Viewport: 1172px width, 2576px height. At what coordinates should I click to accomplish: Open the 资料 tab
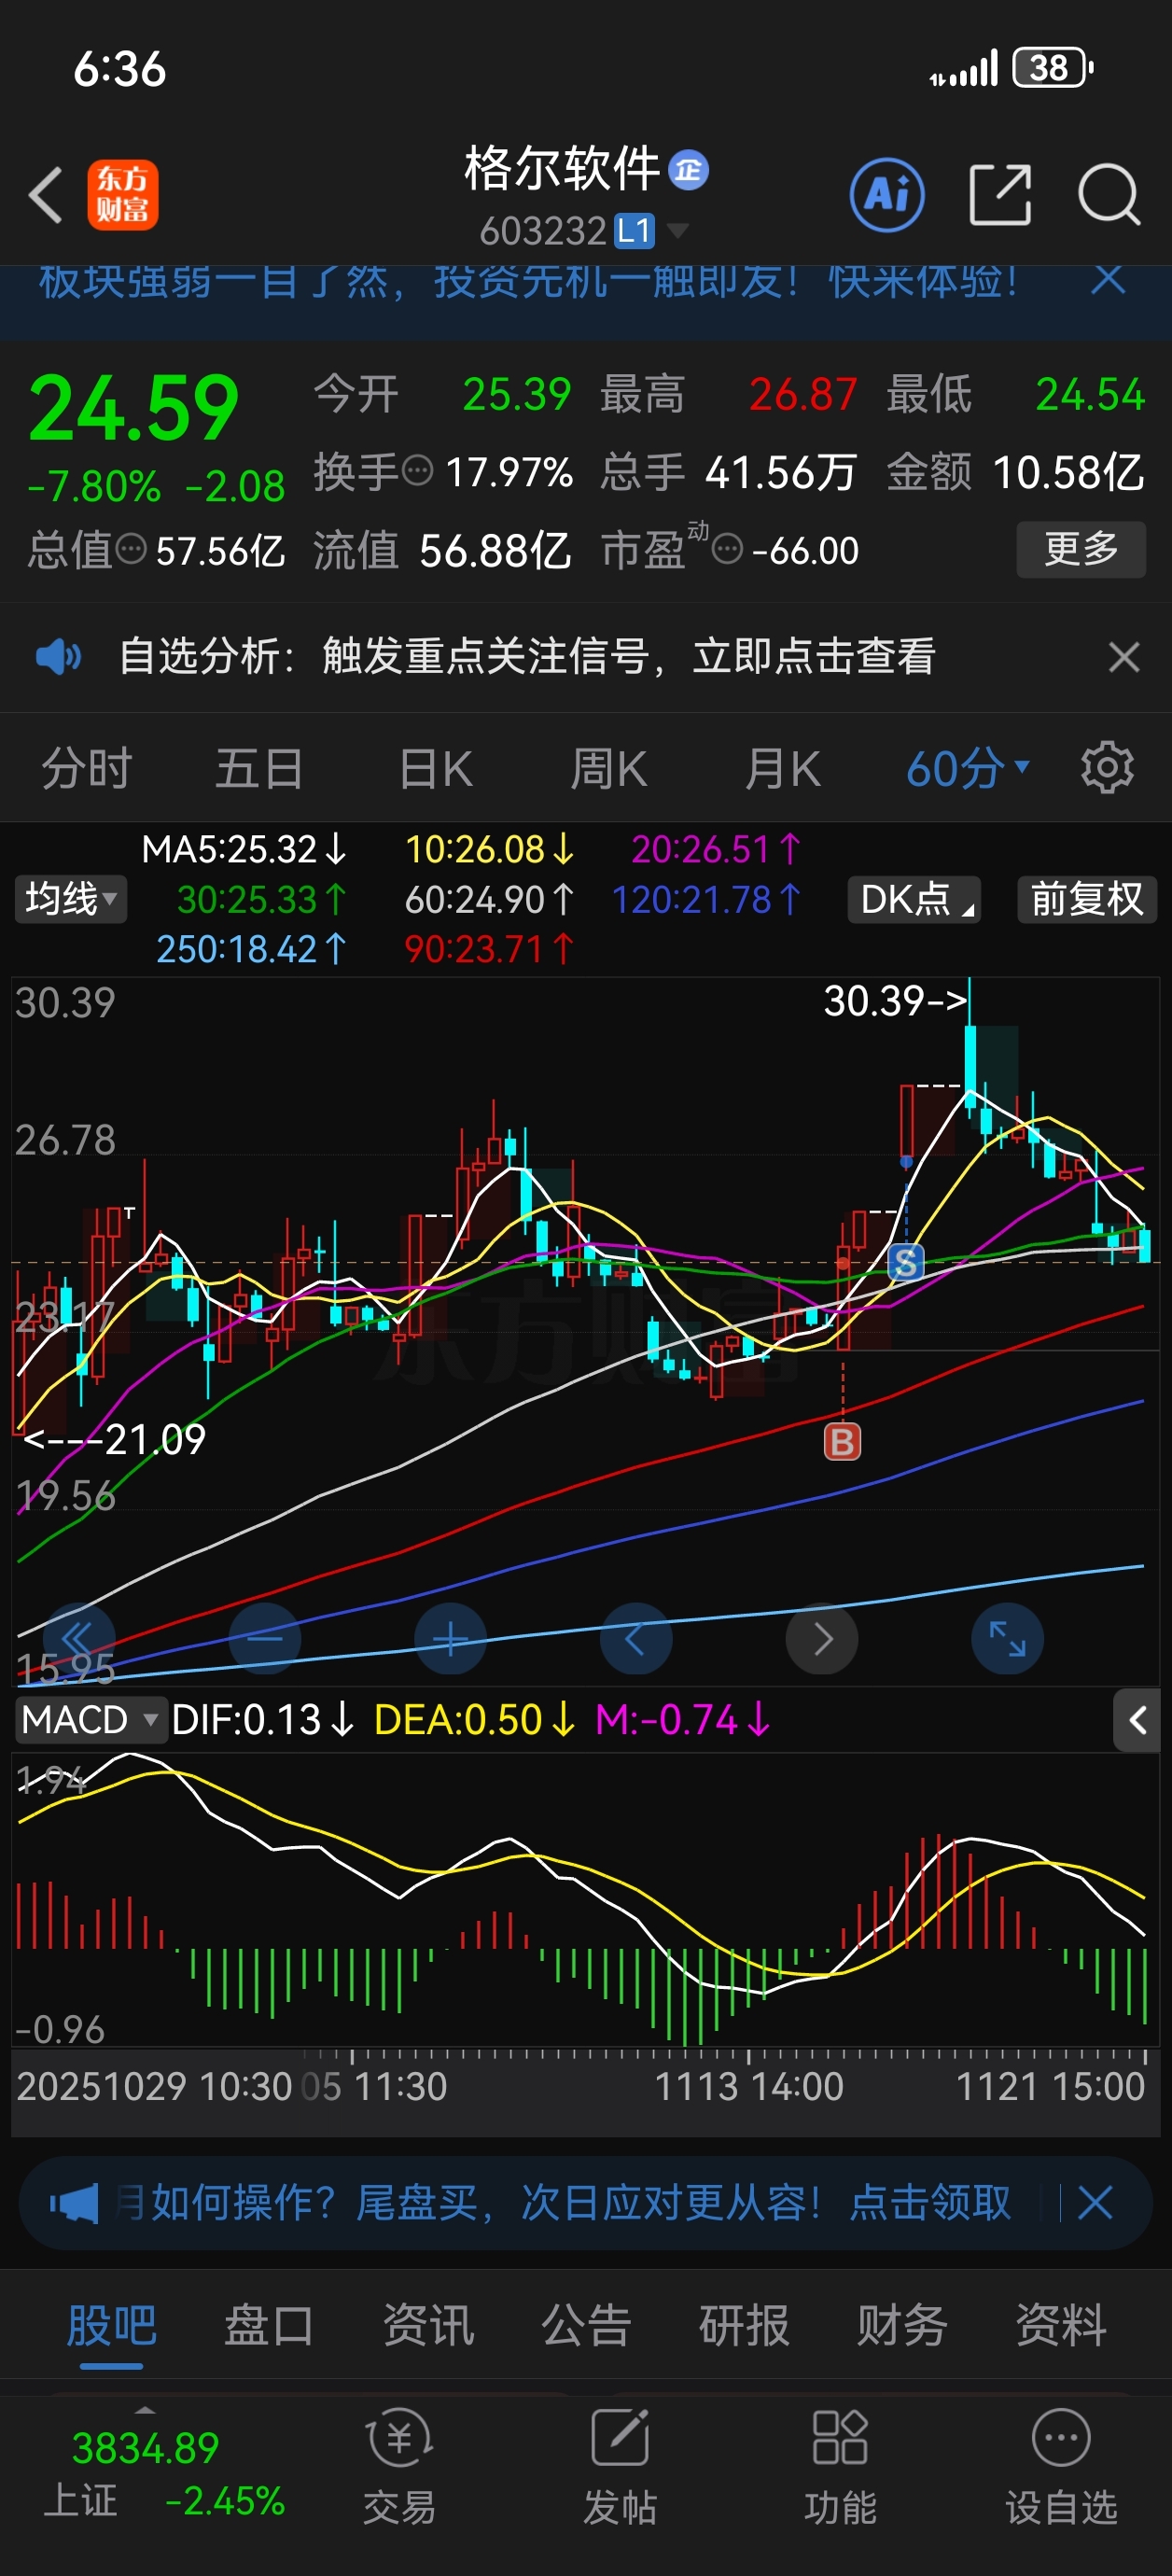[x=1061, y=2325]
